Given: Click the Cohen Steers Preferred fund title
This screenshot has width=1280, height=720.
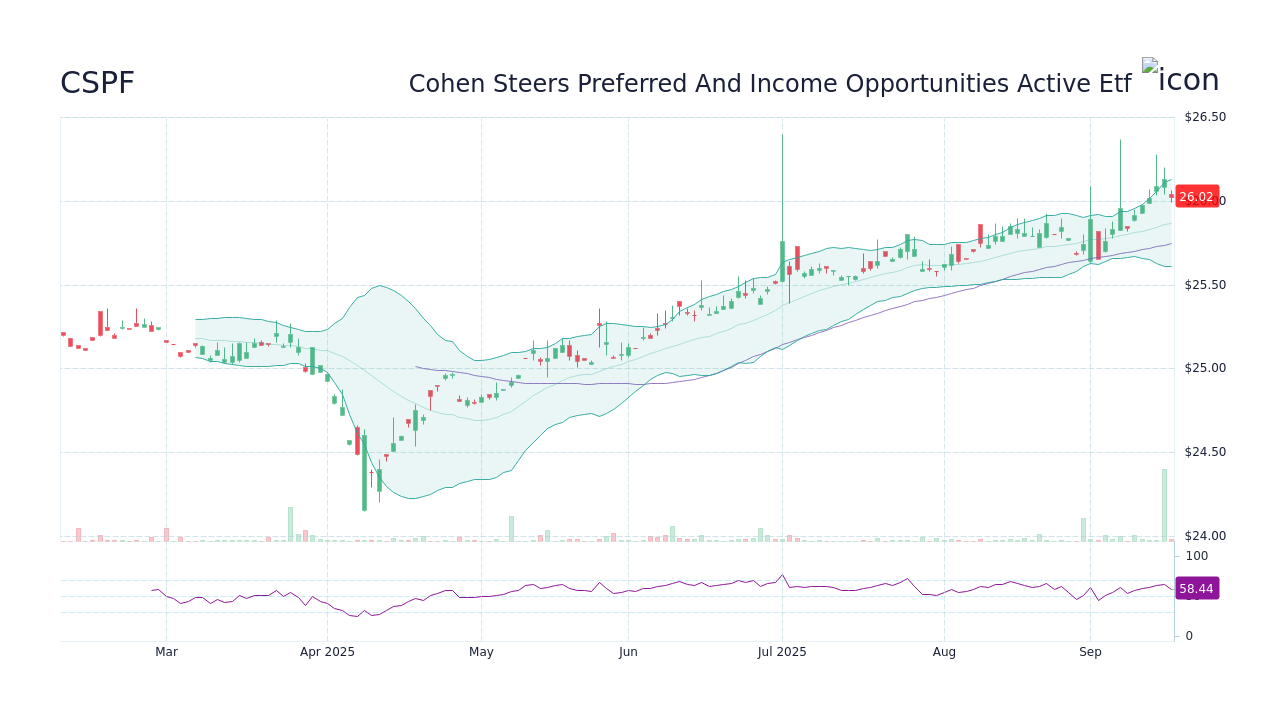Looking at the screenshot, I should [x=770, y=83].
